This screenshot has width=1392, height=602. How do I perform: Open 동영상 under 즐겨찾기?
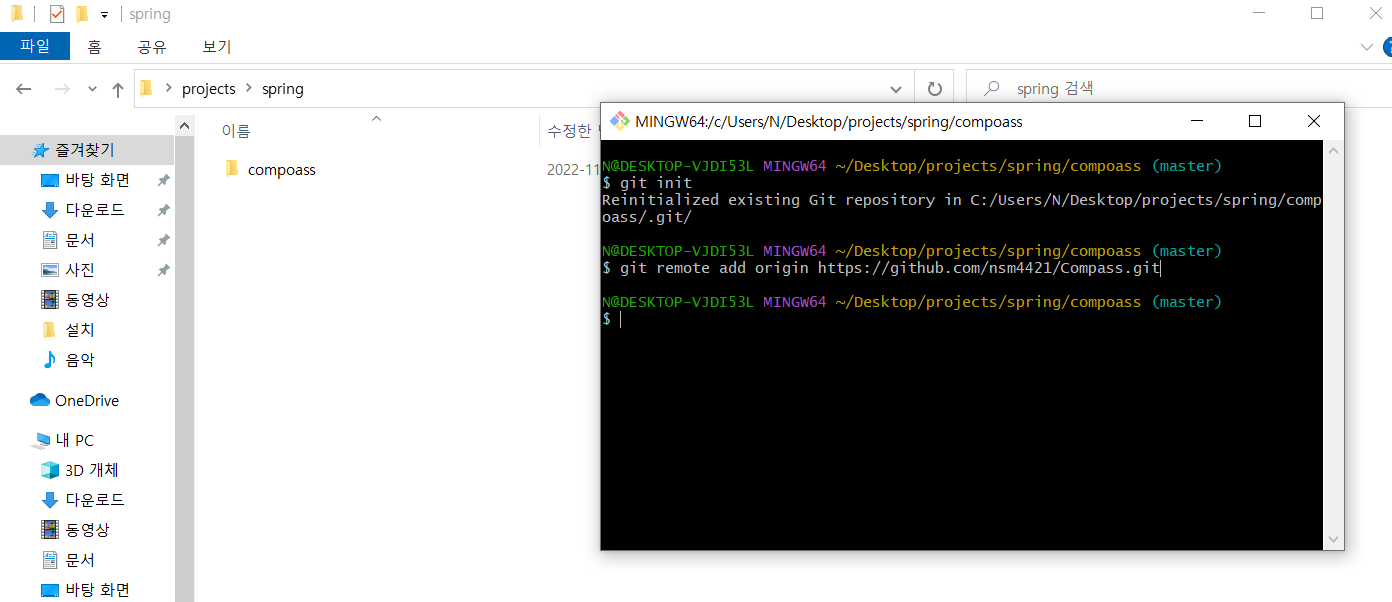(87, 300)
